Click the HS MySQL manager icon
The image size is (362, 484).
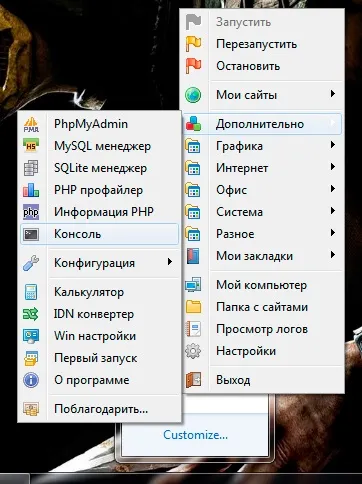point(31,146)
